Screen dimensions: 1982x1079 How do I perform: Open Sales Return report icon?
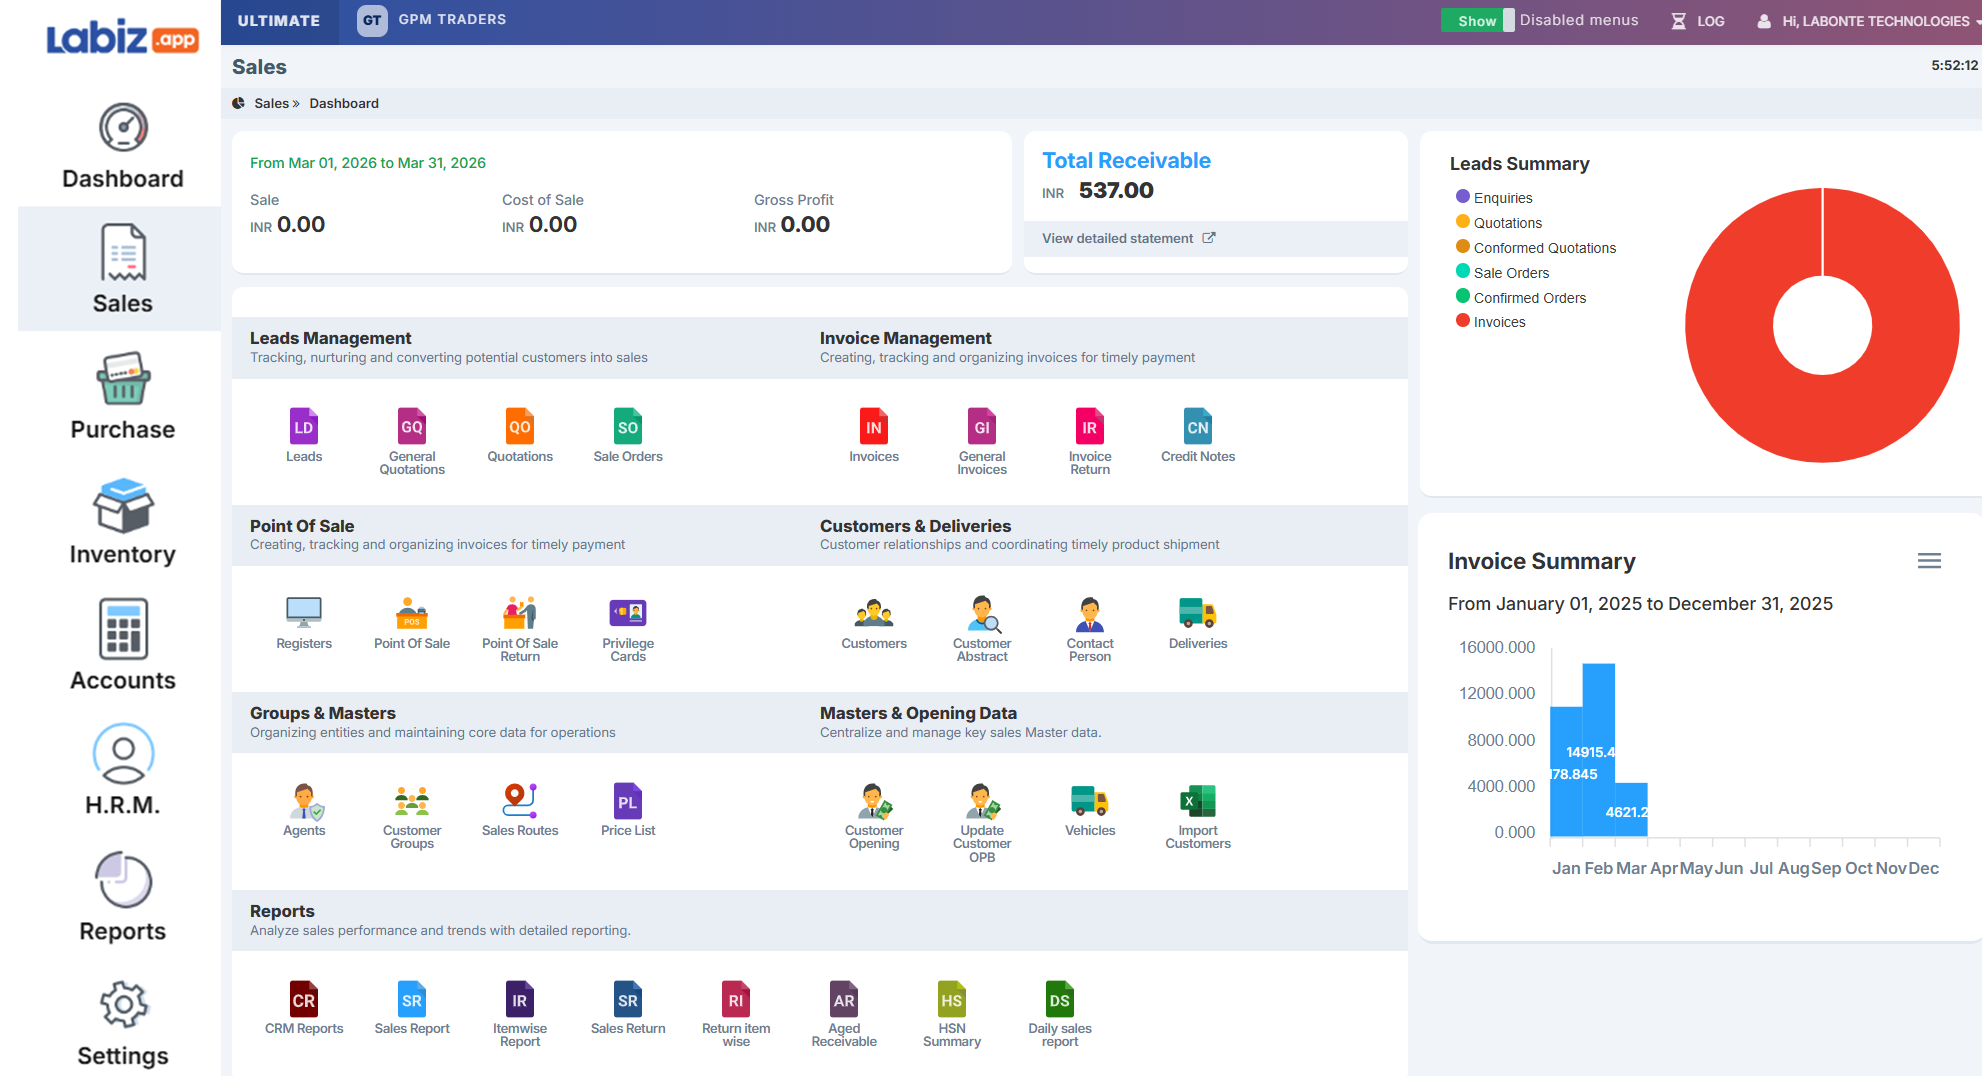[628, 999]
